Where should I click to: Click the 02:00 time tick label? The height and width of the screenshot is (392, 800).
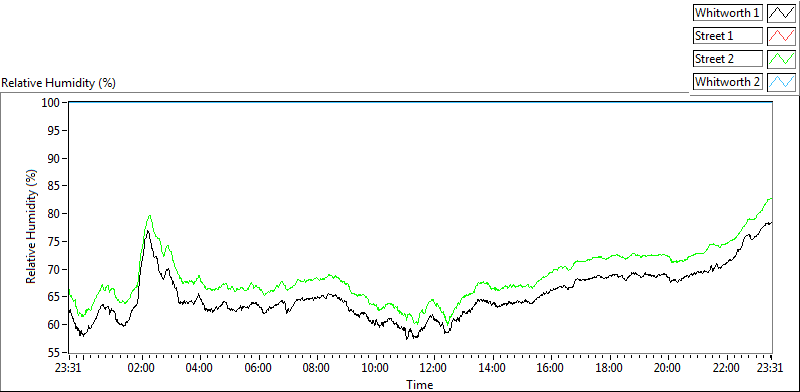click(142, 367)
